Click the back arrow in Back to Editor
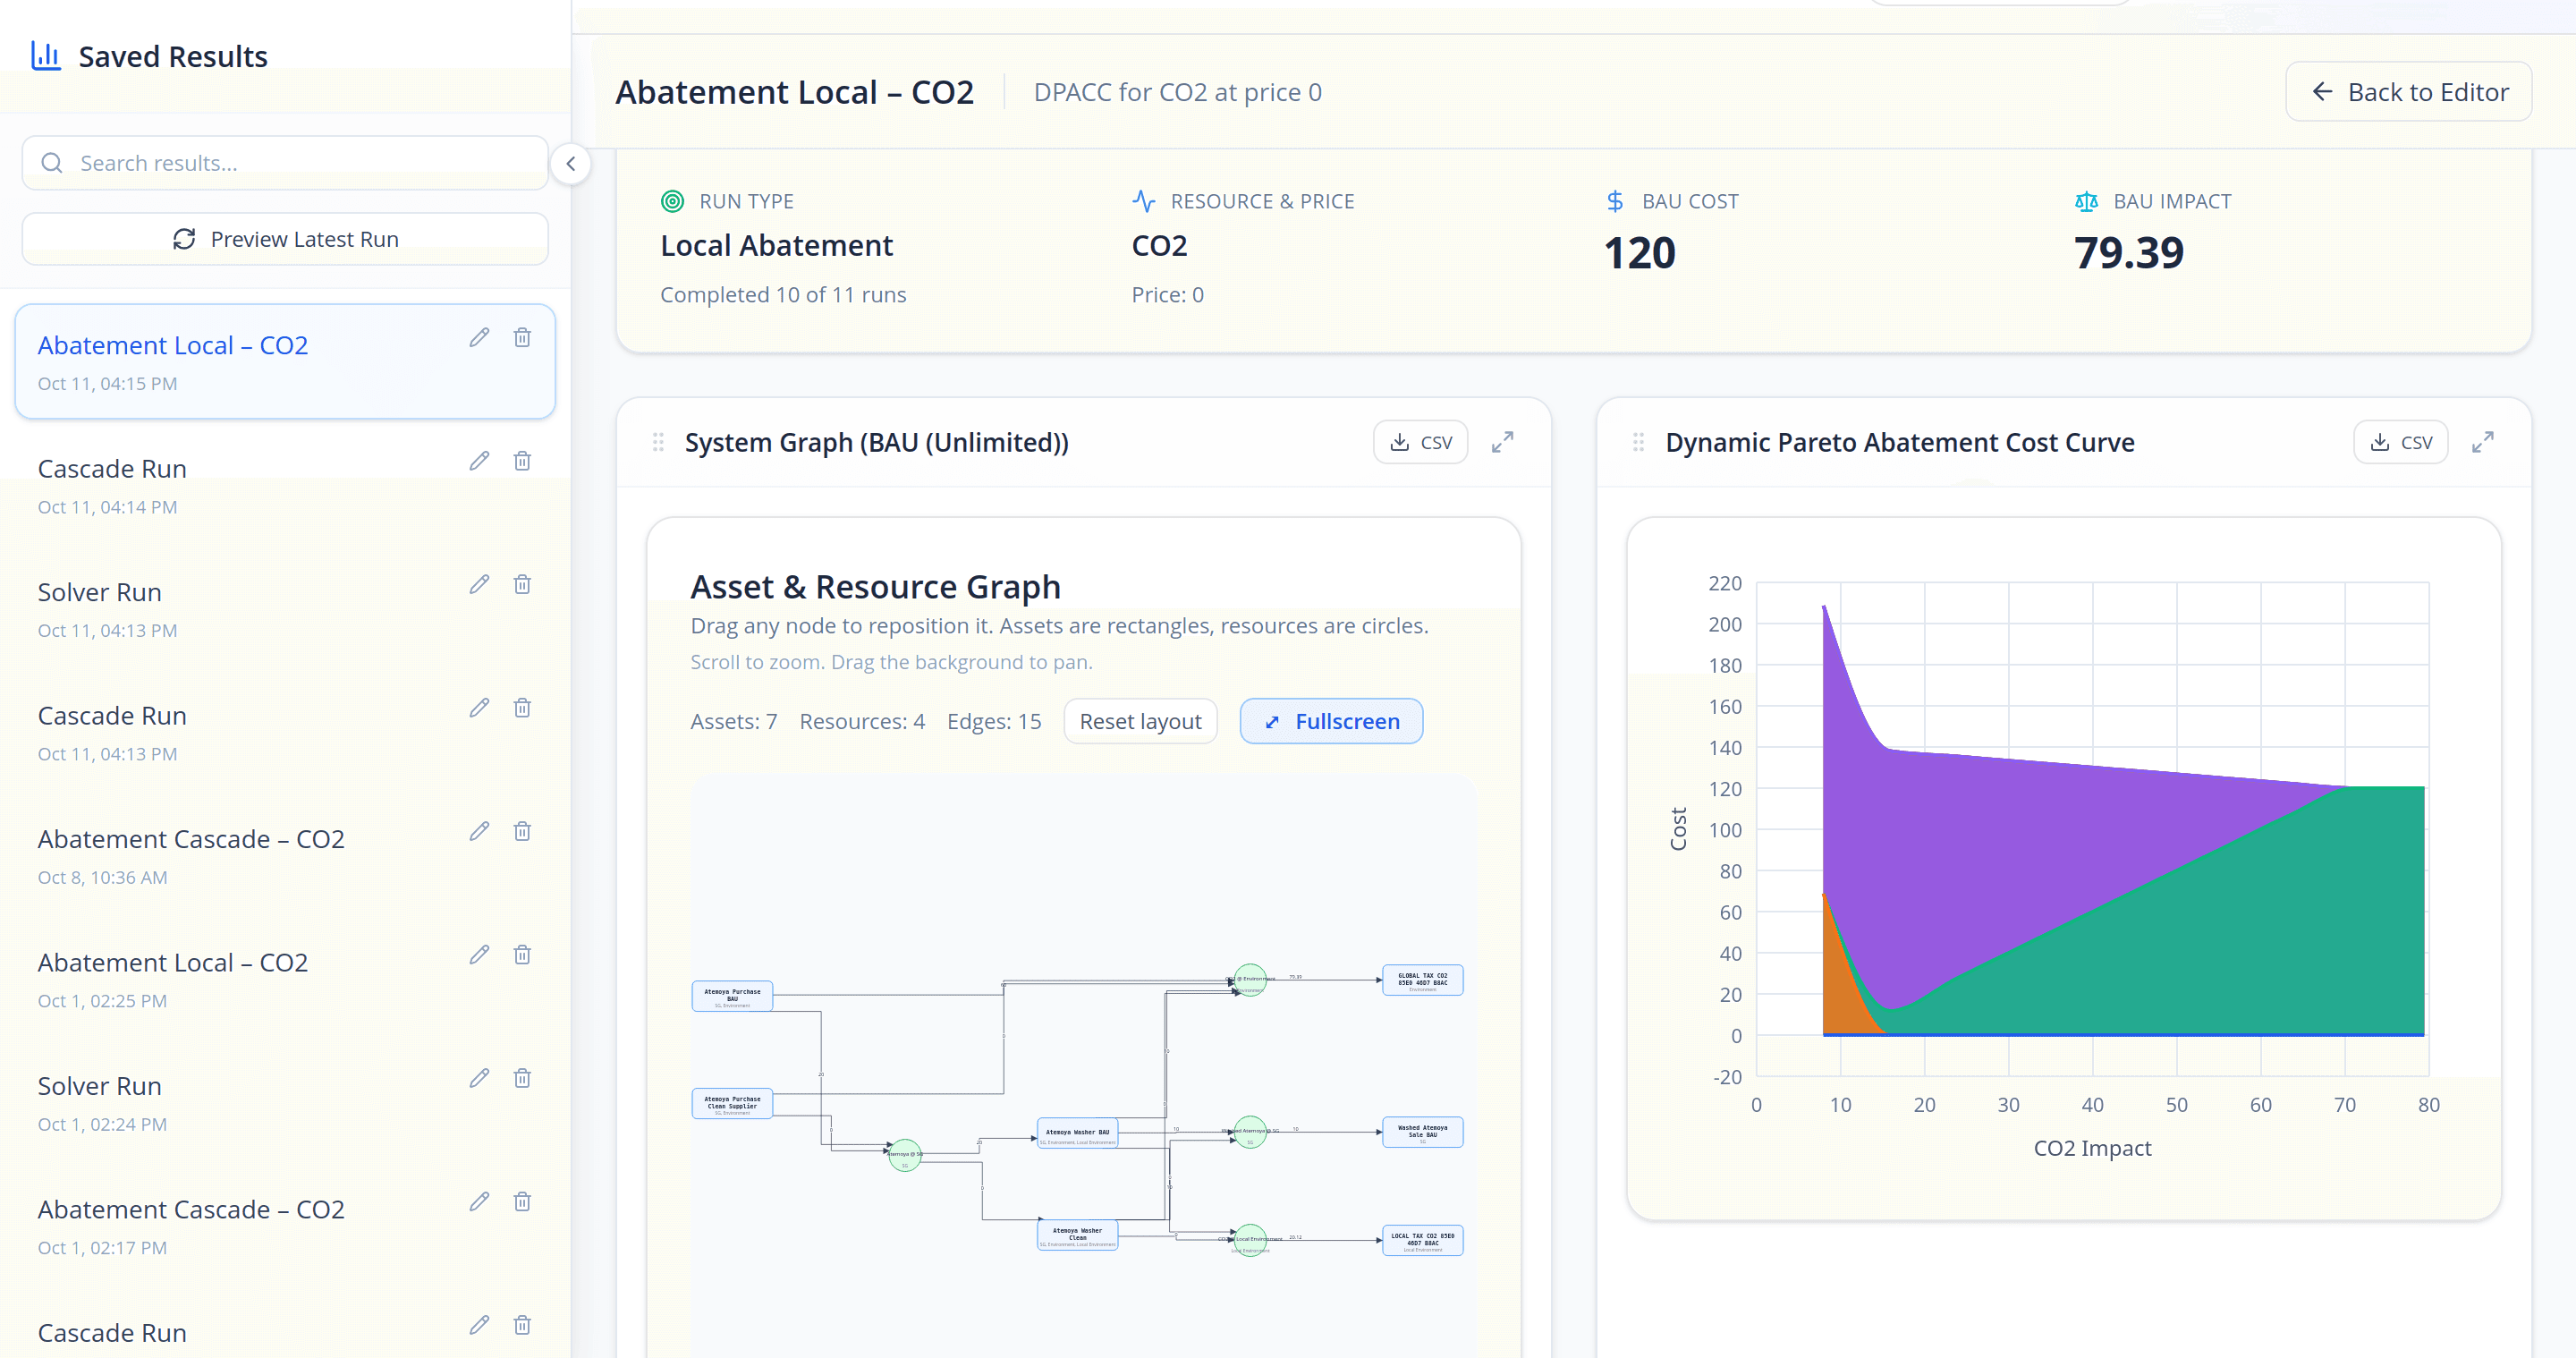Image resolution: width=2576 pixels, height=1358 pixels. tap(2322, 91)
